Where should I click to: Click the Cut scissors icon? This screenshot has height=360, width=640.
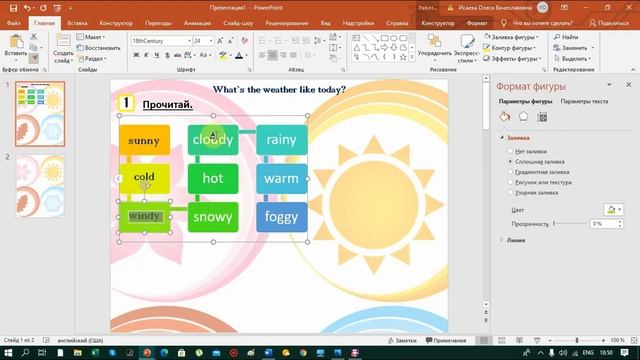tap(34, 37)
